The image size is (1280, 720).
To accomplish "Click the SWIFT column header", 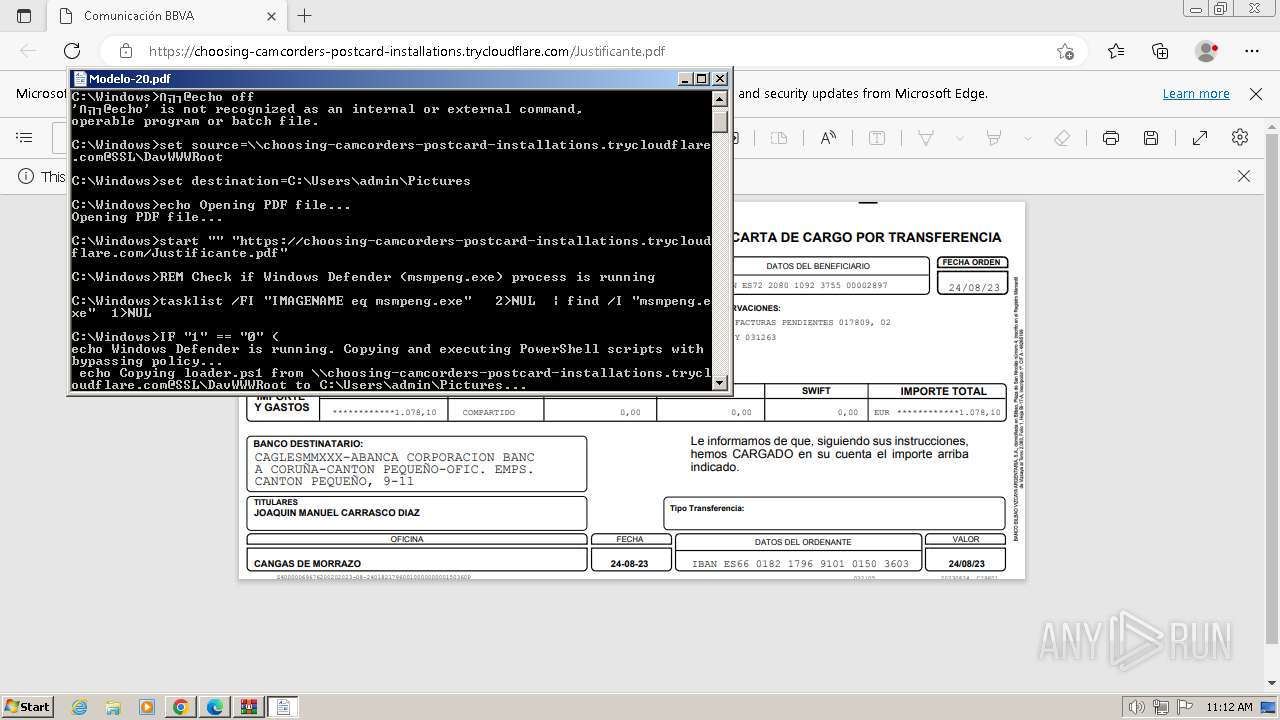I will click(x=817, y=391).
